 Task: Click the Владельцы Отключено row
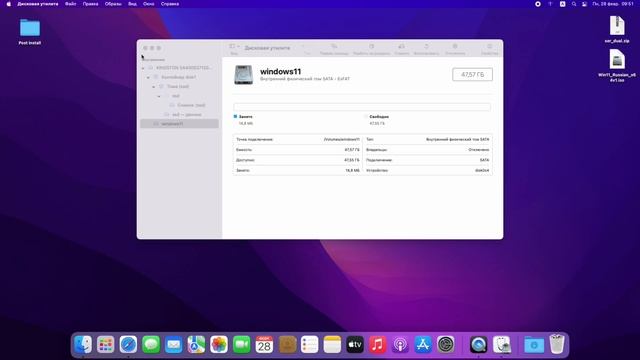point(427,150)
